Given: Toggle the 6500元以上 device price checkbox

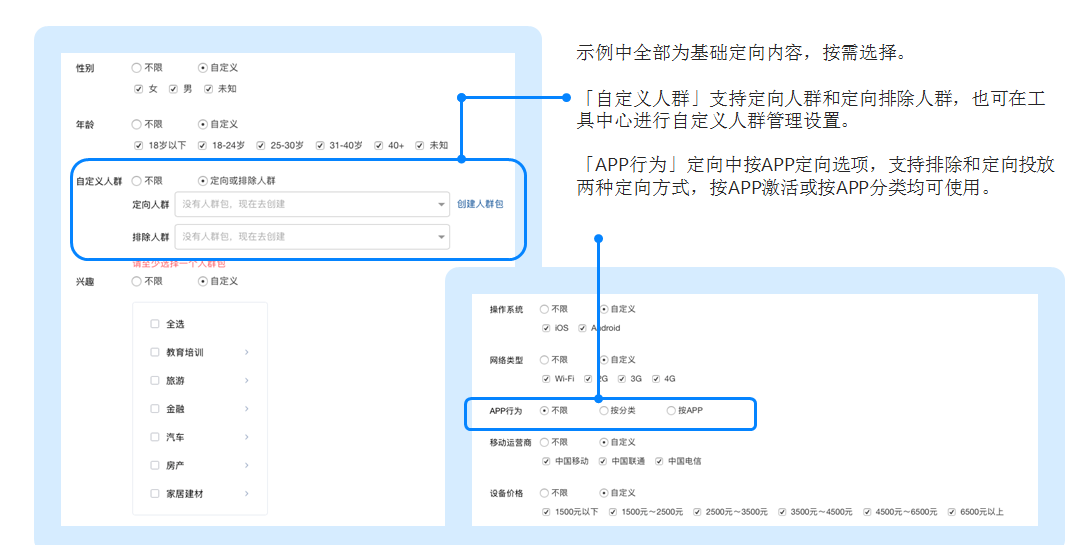Looking at the screenshot, I should point(951,512).
